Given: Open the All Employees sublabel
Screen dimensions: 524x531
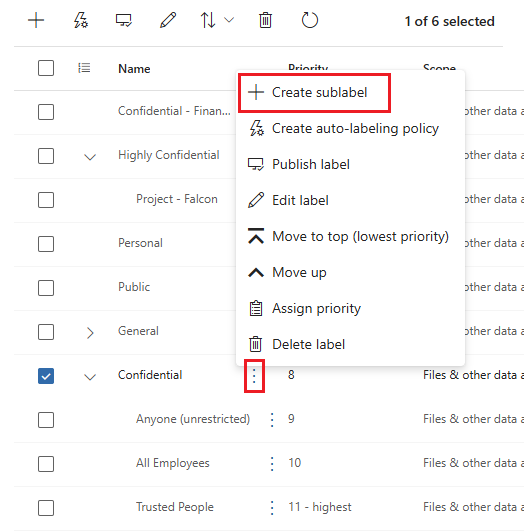Looking at the screenshot, I should [172, 463].
